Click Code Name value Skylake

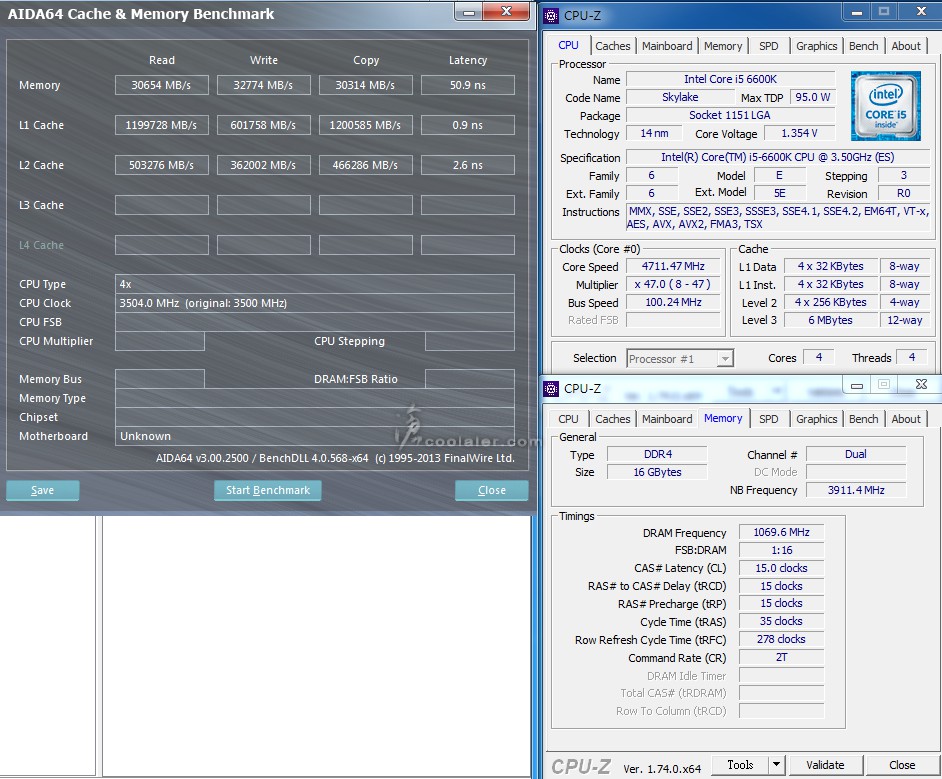[x=680, y=97]
